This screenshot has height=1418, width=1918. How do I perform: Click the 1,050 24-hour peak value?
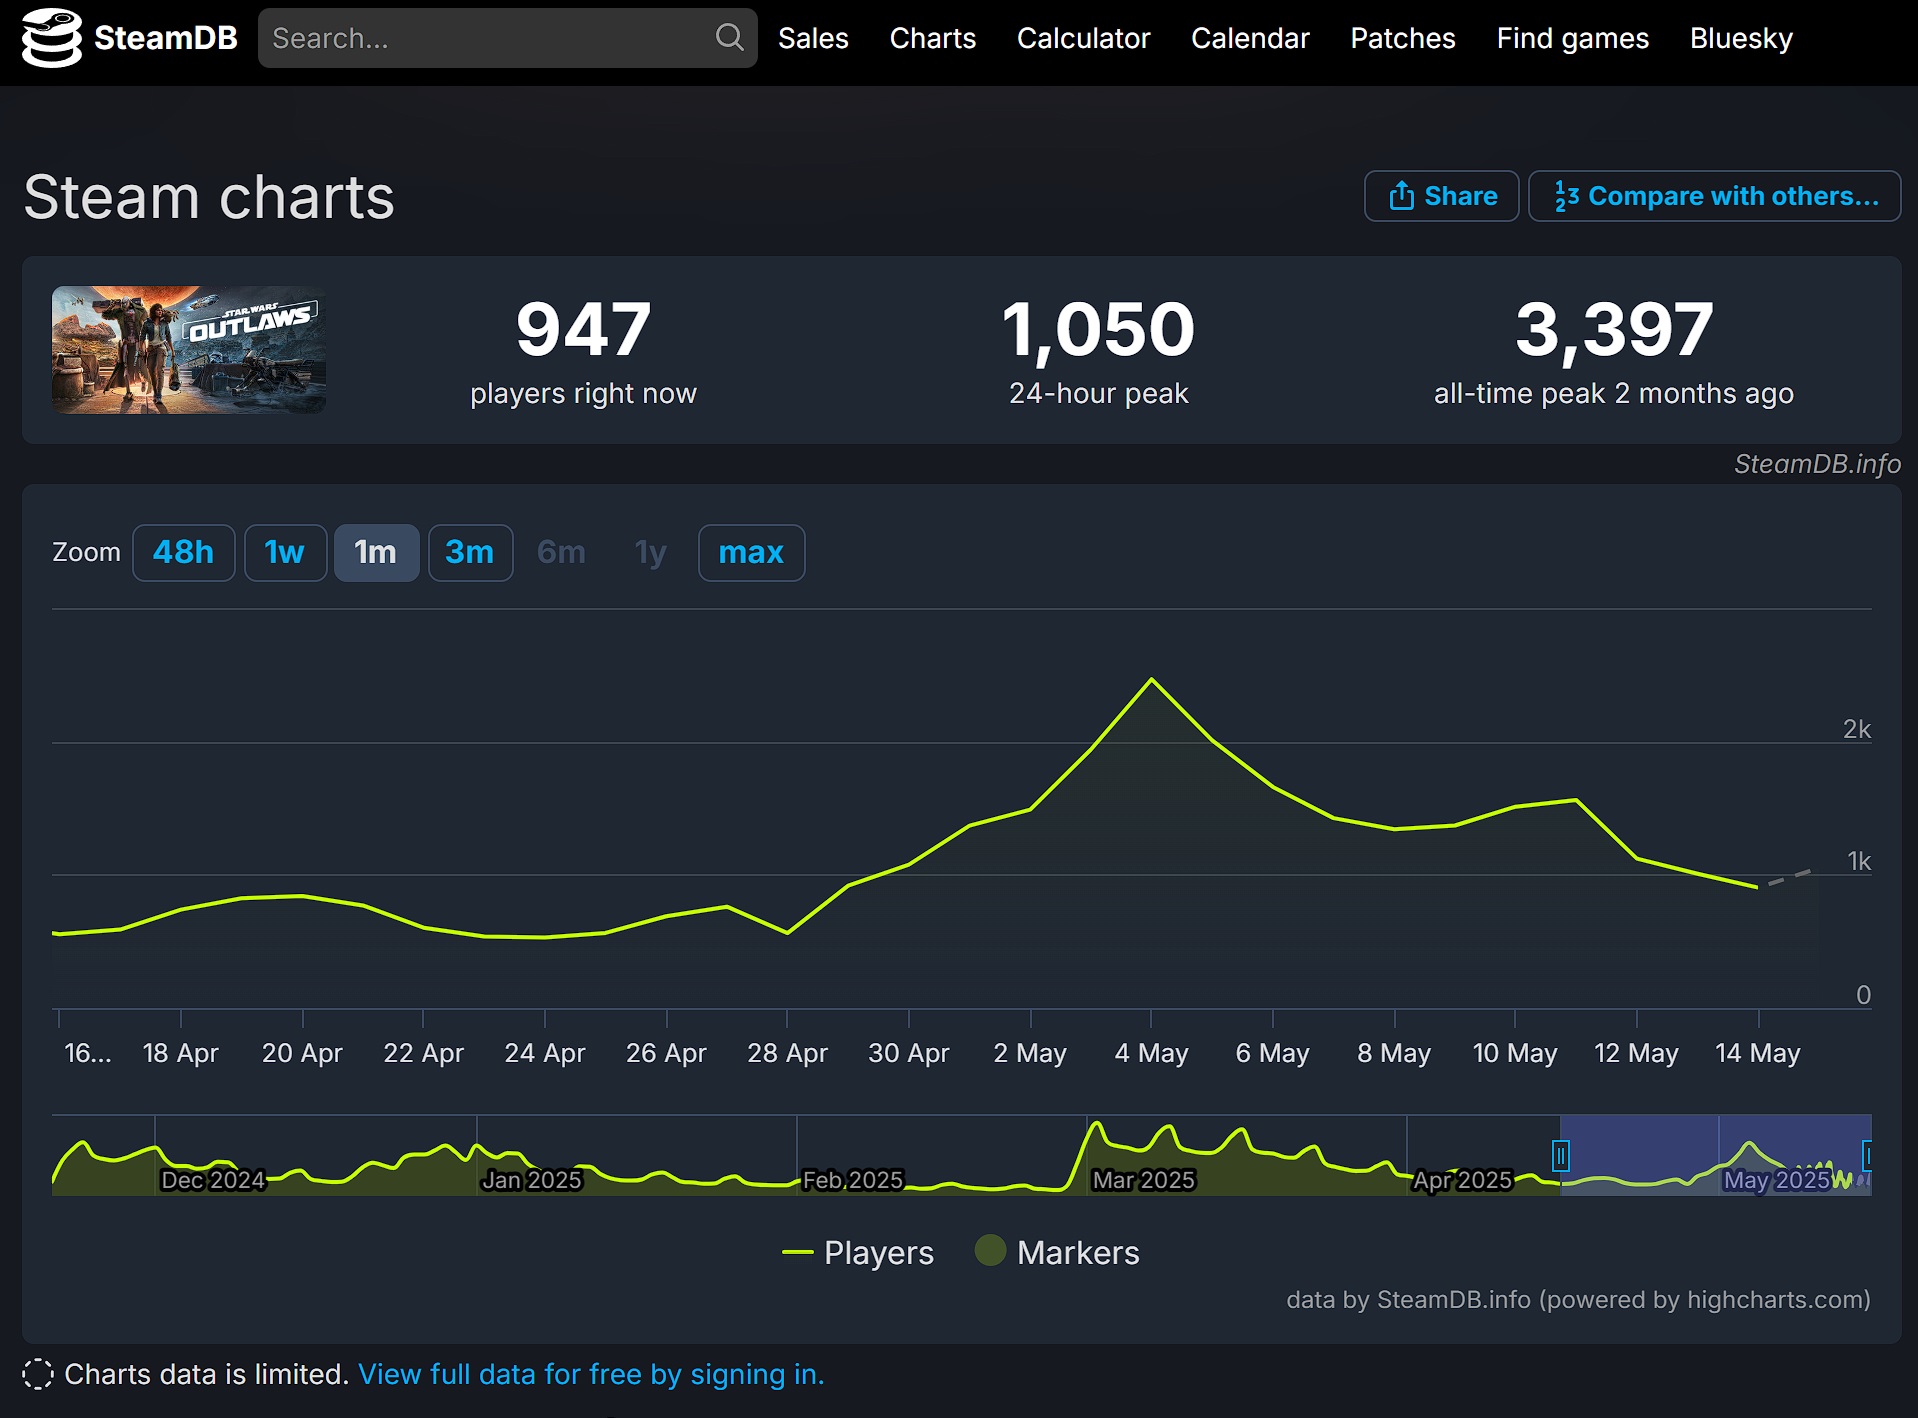pyautogui.click(x=1098, y=329)
